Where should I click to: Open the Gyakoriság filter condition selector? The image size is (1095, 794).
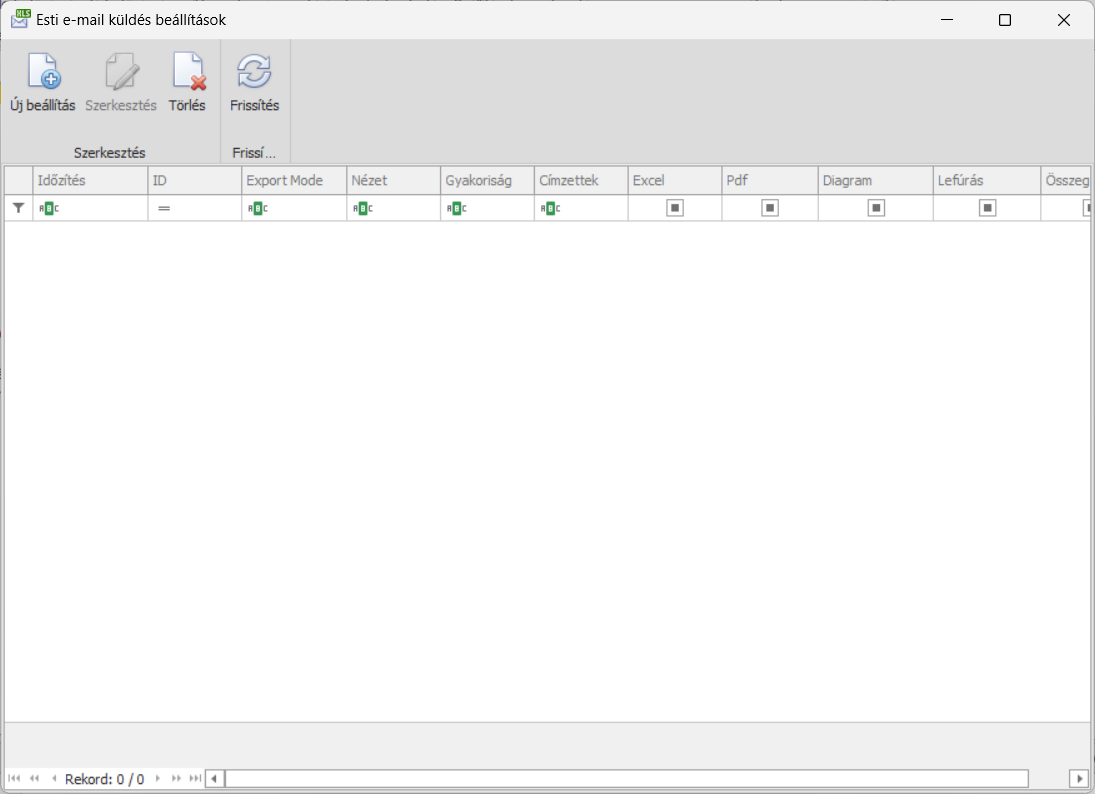pyautogui.click(x=456, y=208)
